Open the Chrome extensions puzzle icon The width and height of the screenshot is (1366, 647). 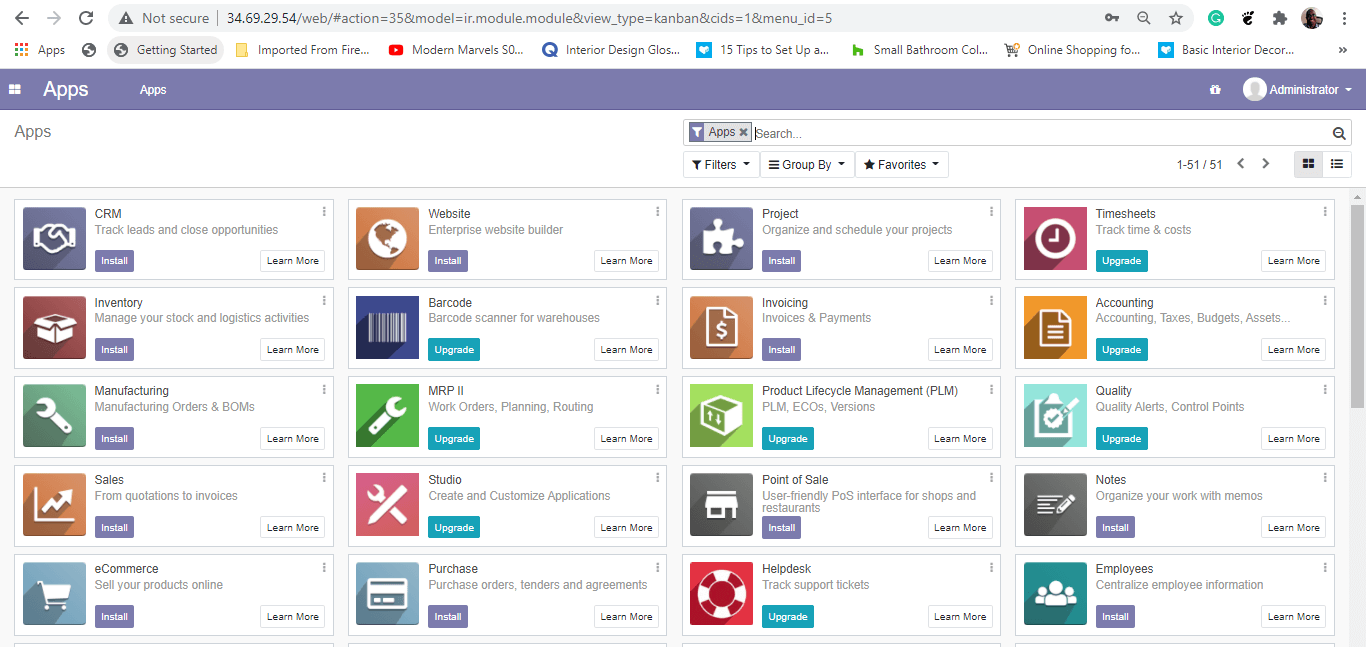1279,18
